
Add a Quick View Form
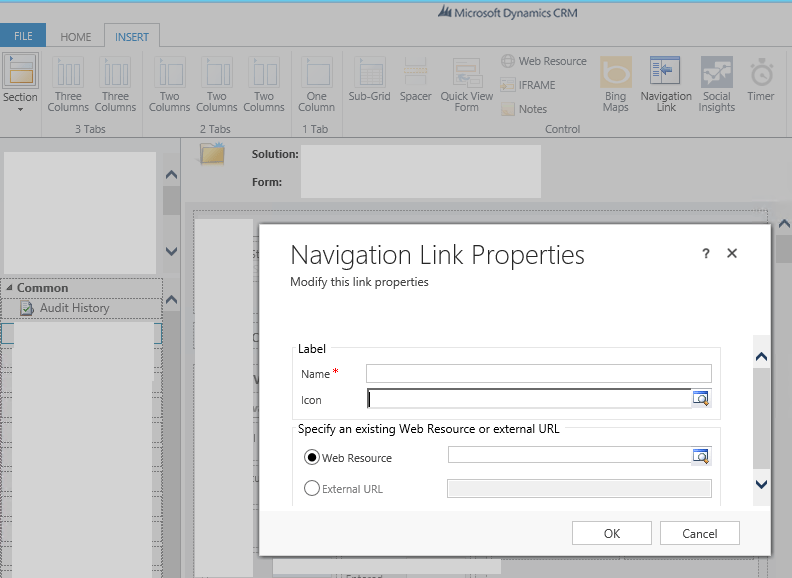coord(467,76)
